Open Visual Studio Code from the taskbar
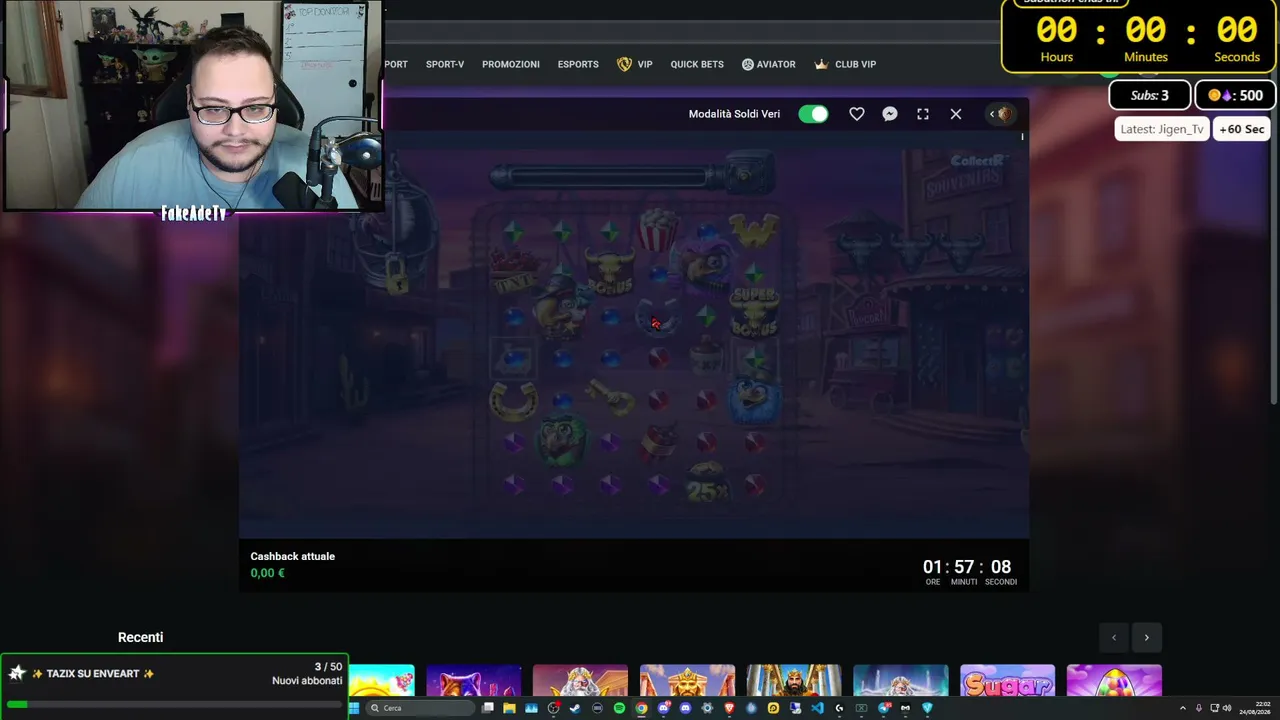Screen dimensions: 1280x720 (x=817, y=708)
